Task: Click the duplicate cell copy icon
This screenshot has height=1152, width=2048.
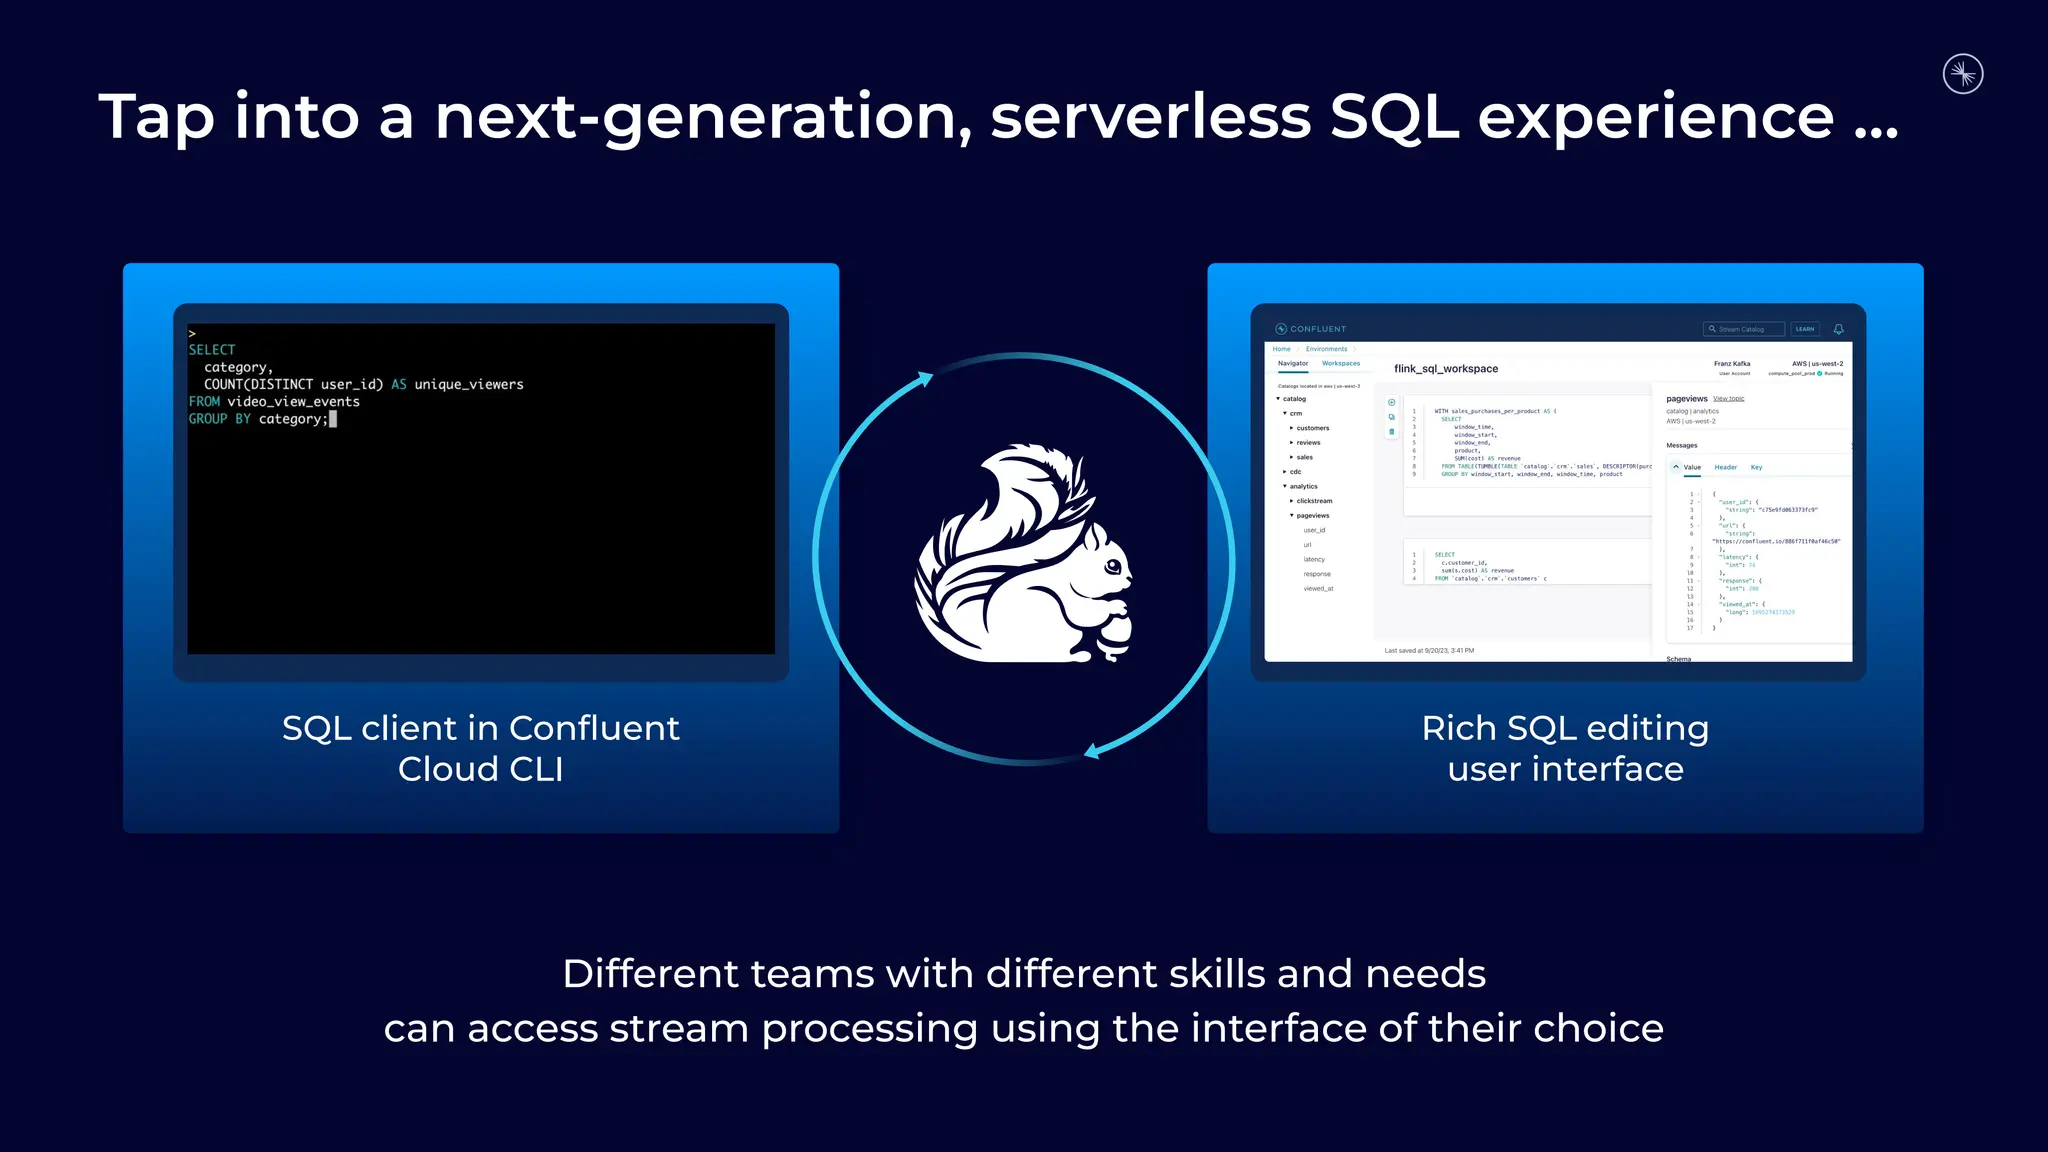Action: 1391,417
